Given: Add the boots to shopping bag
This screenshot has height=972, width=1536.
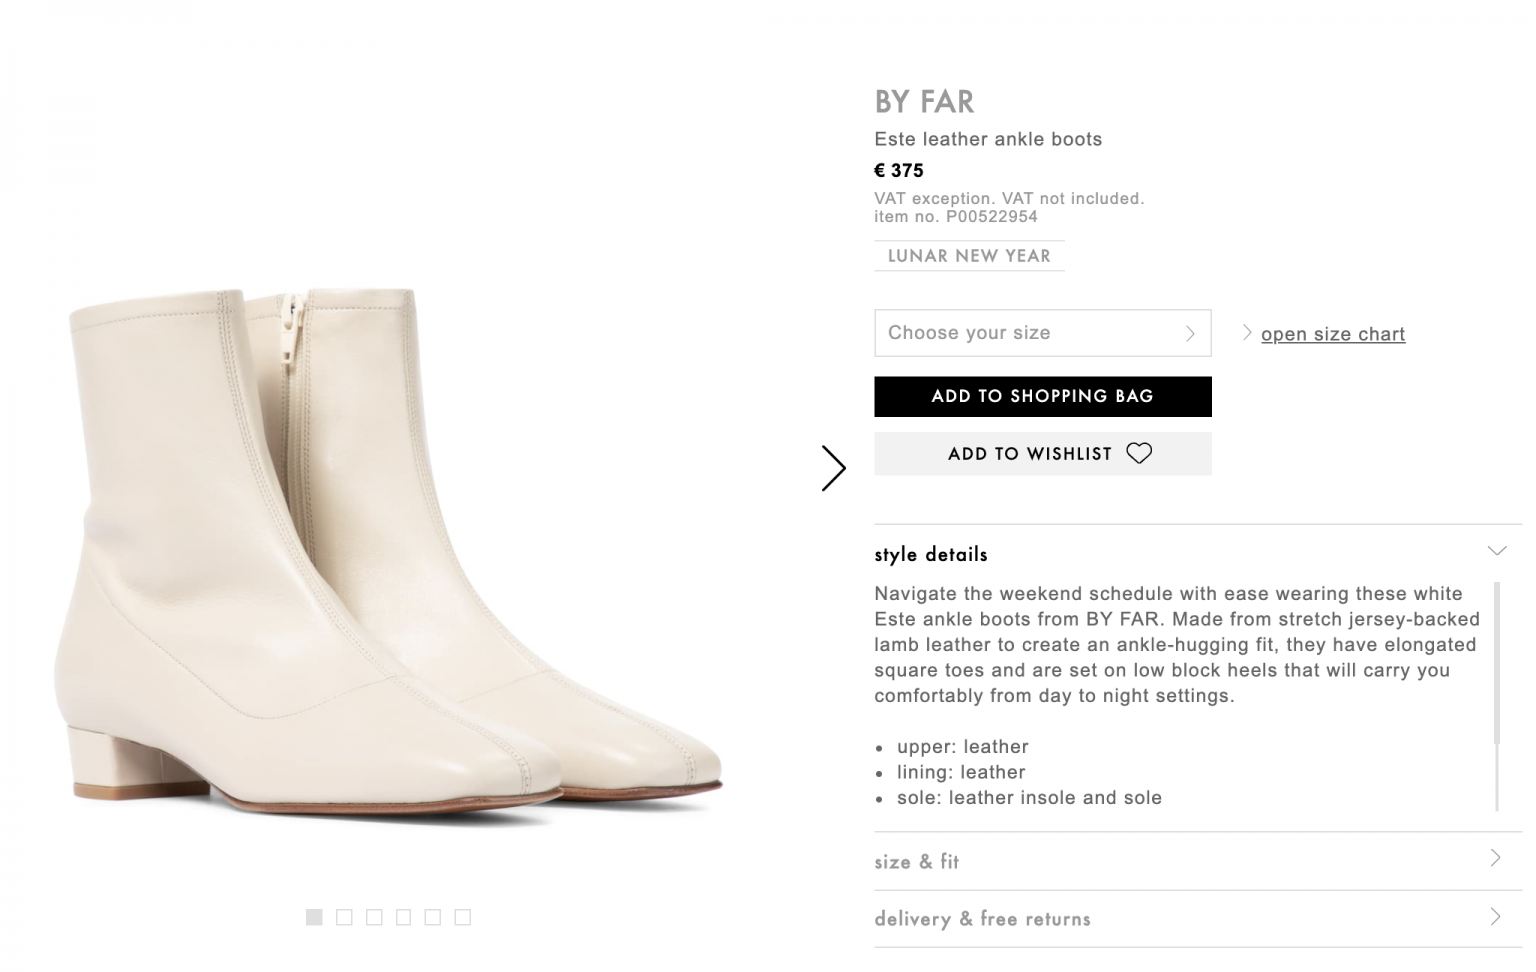Looking at the screenshot, I should [1042, 396].
